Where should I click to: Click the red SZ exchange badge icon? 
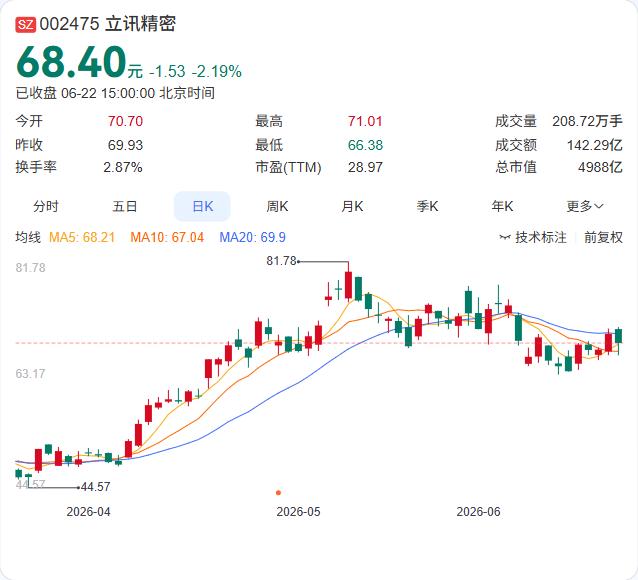point(26,24)
